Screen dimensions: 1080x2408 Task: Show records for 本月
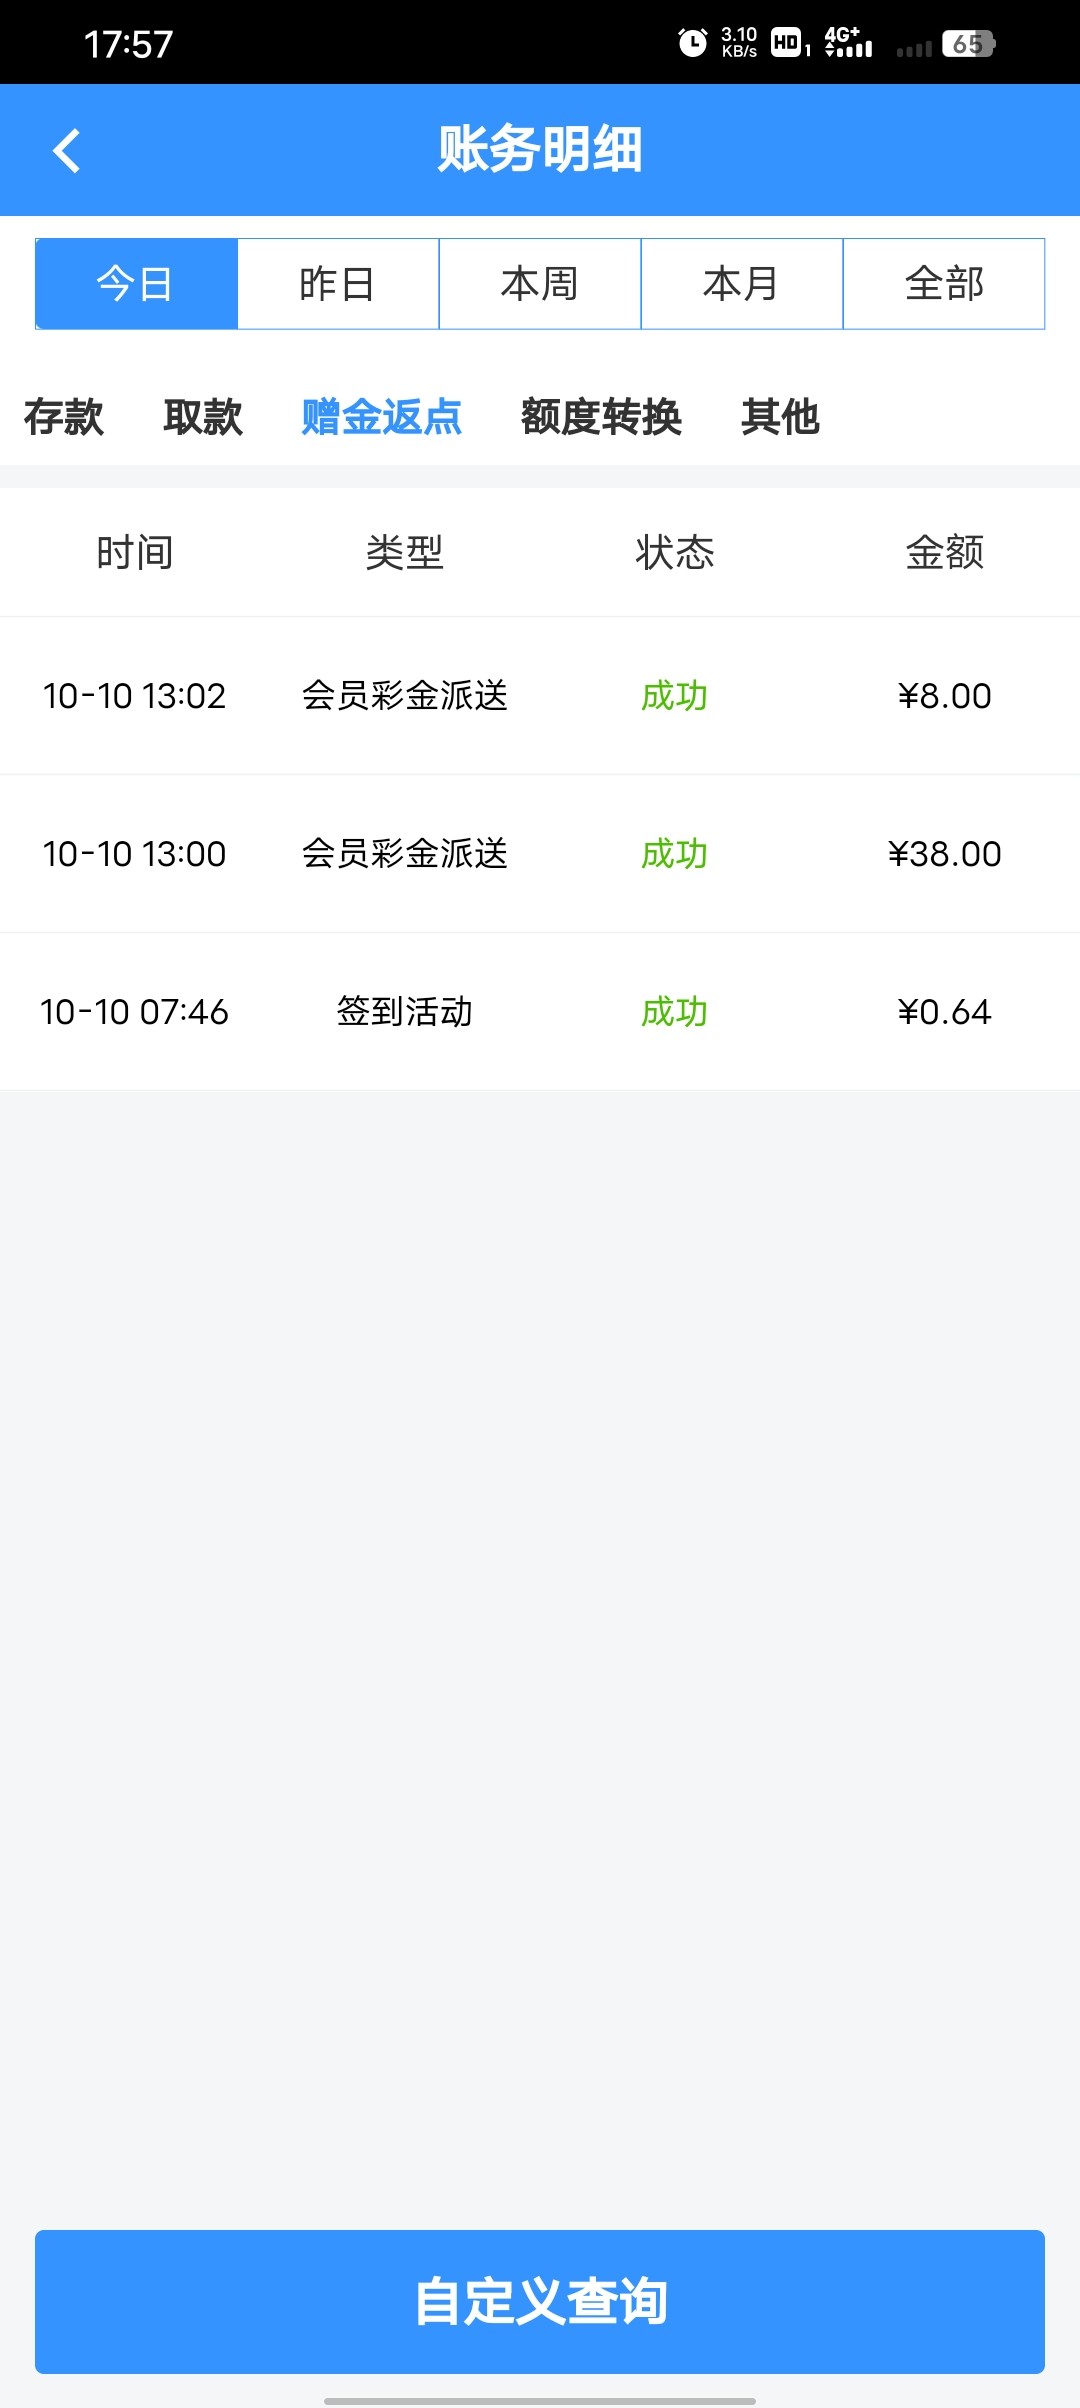[742, 284]
